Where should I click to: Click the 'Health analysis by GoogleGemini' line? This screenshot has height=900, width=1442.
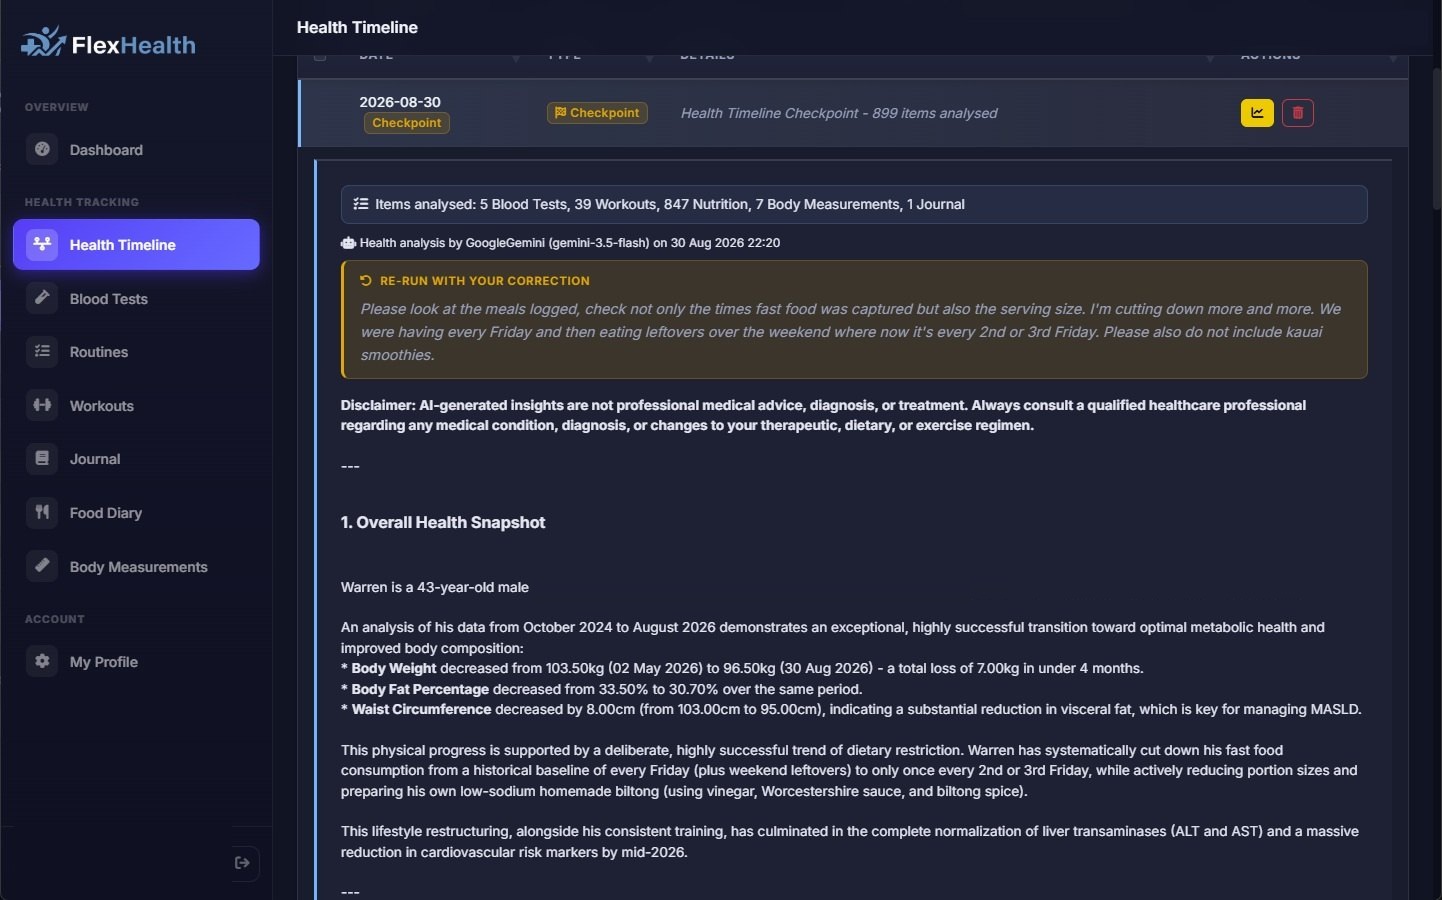click(x=570, y=243)
